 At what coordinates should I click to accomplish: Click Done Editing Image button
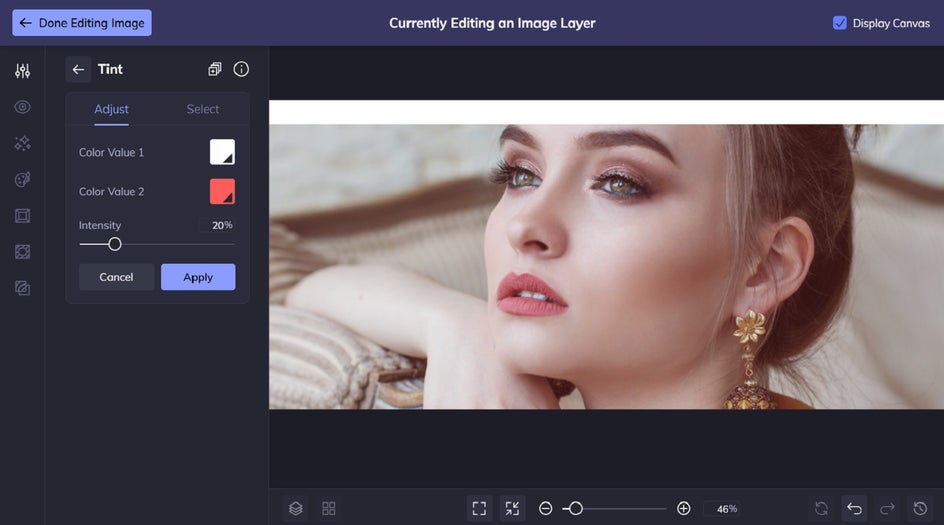click(82, 23)
